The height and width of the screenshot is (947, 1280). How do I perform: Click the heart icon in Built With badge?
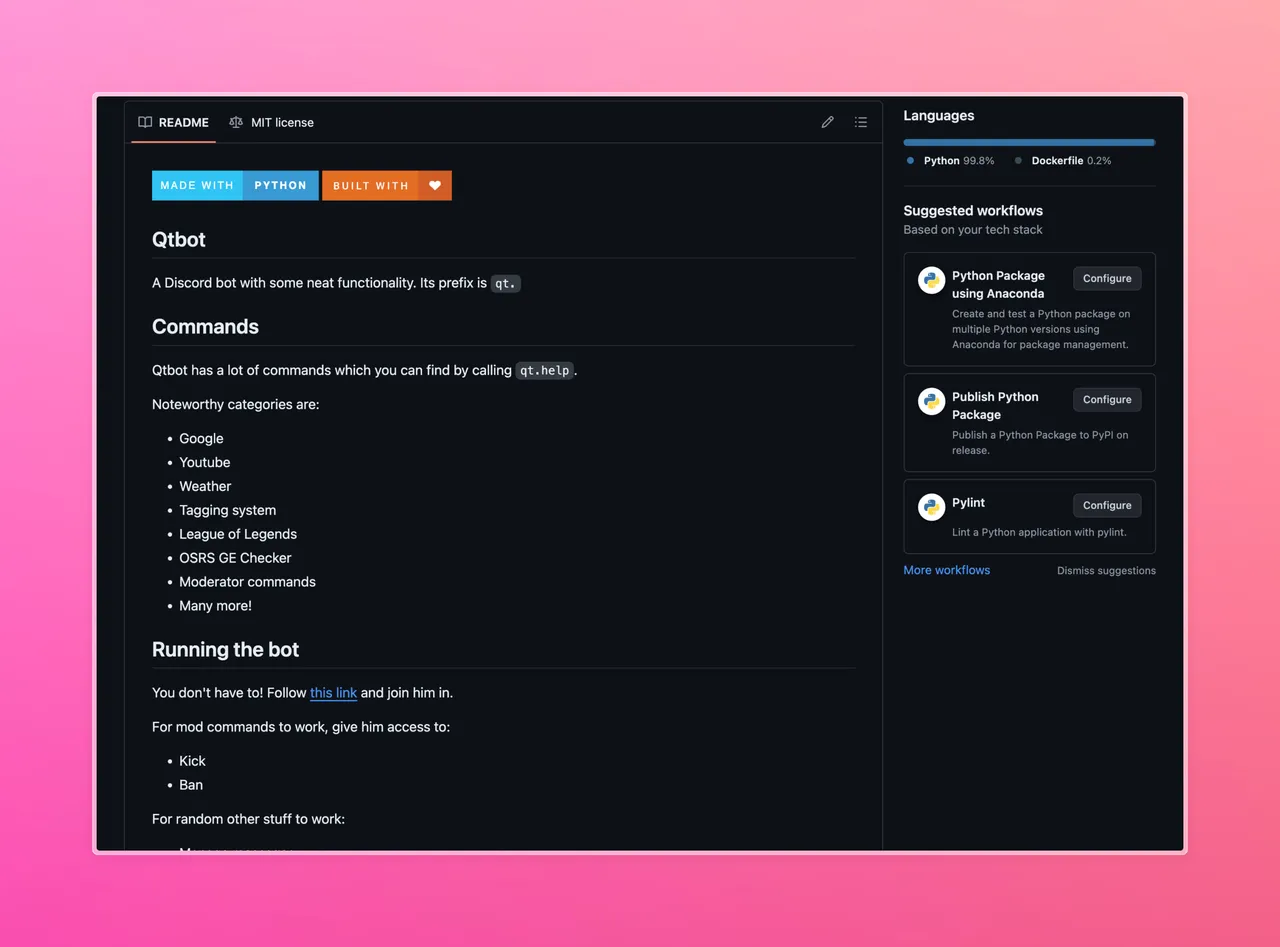point(435,185)
